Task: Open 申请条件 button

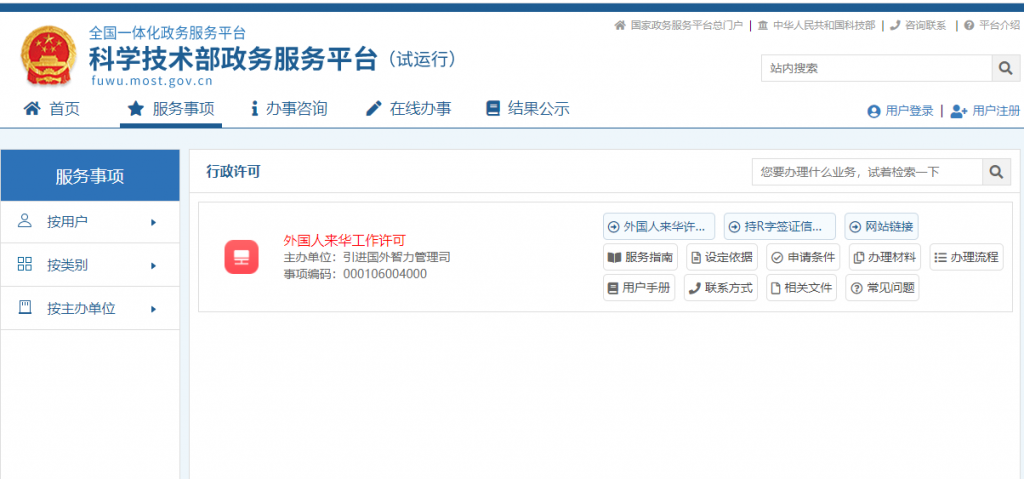Action: (803, 257)
